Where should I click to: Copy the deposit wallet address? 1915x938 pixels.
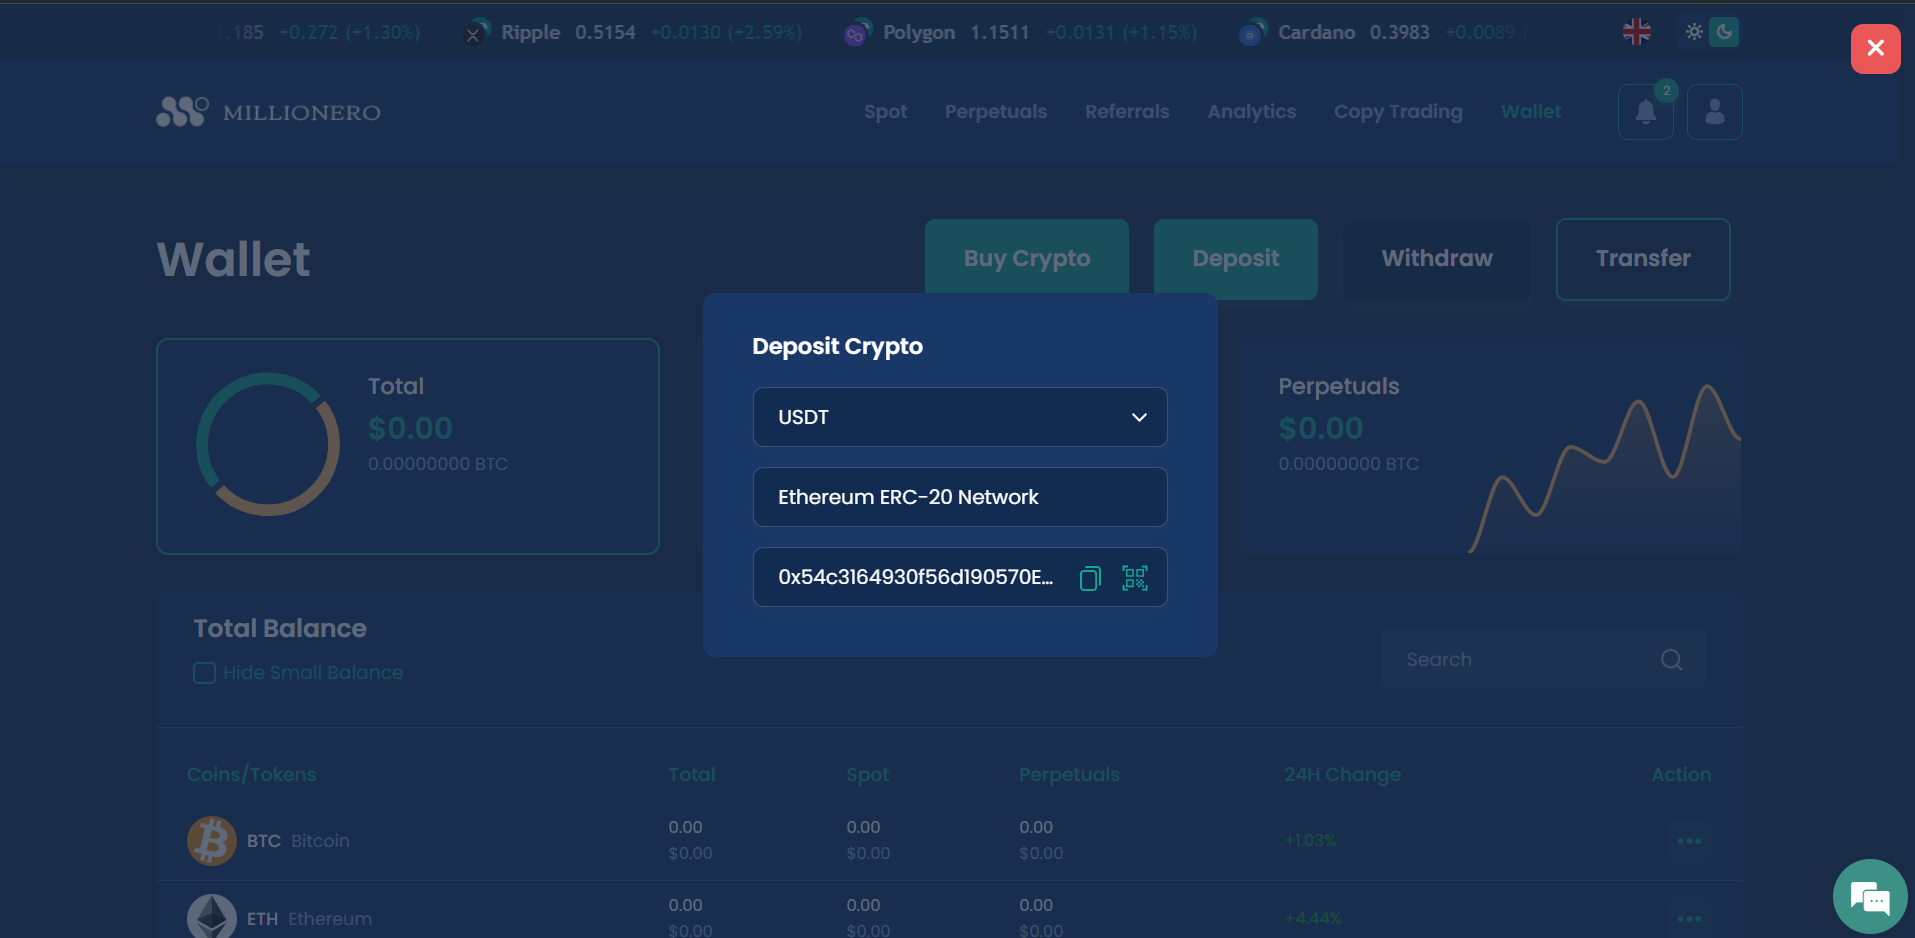(x=1090, y=578)
